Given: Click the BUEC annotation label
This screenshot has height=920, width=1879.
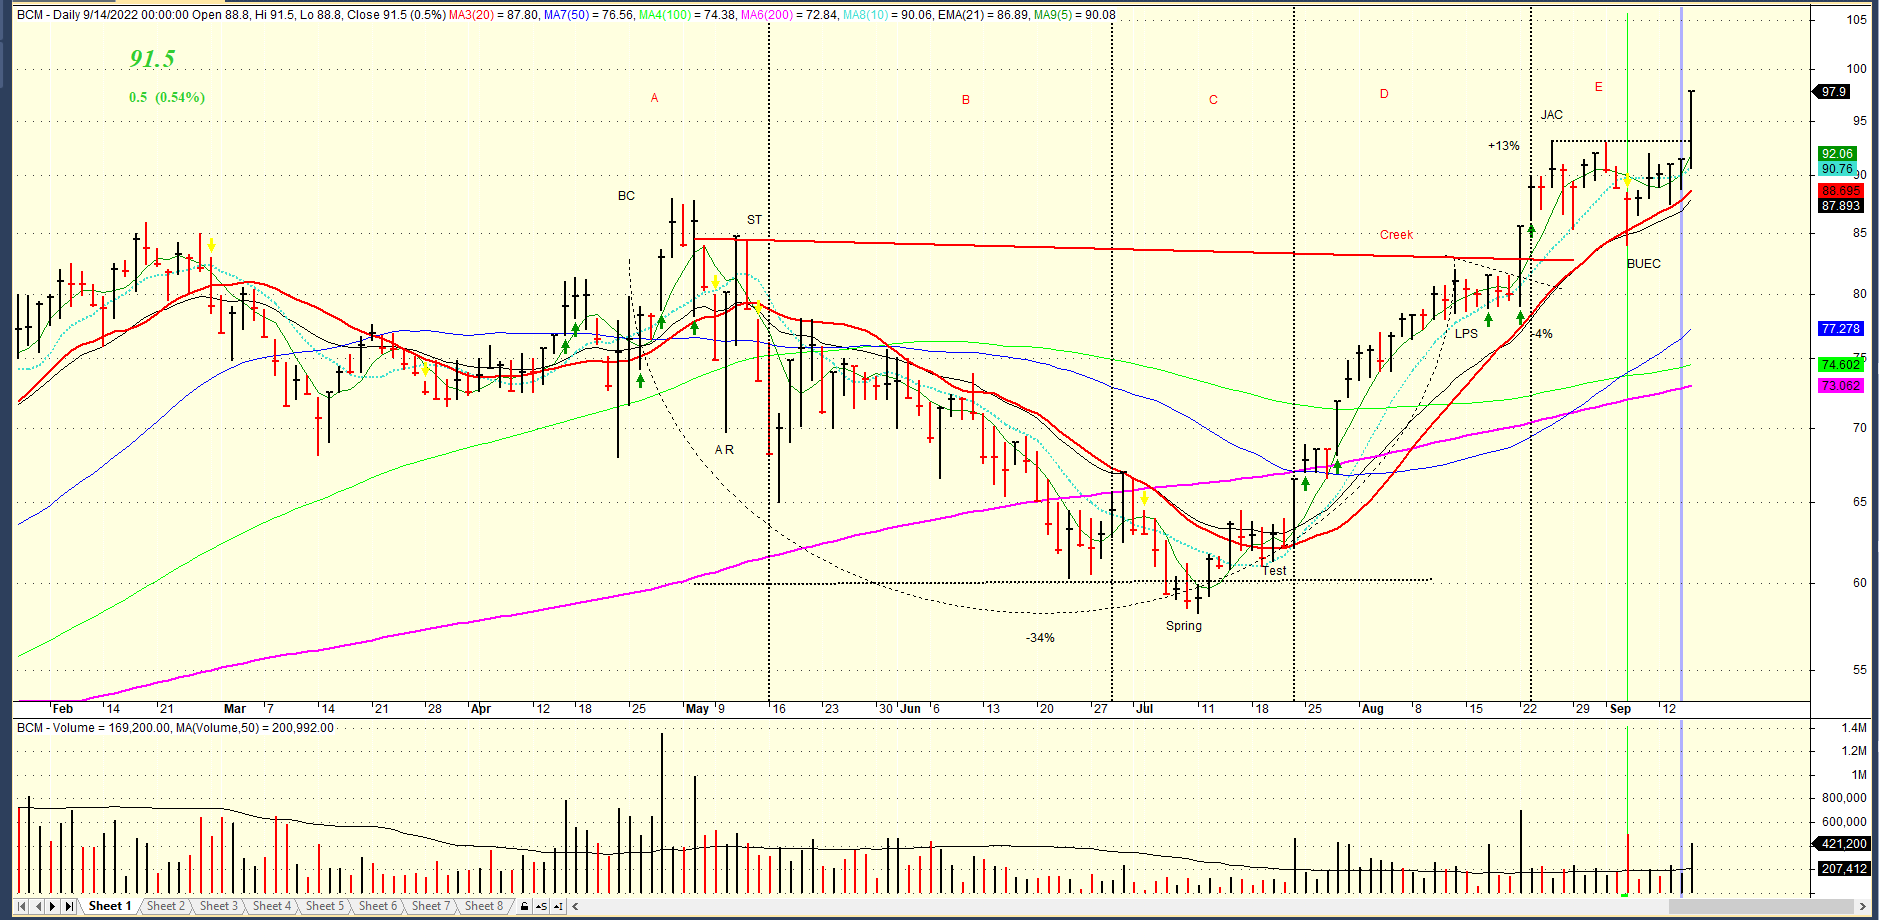Looking at the screenshot, I should 1643,264.
